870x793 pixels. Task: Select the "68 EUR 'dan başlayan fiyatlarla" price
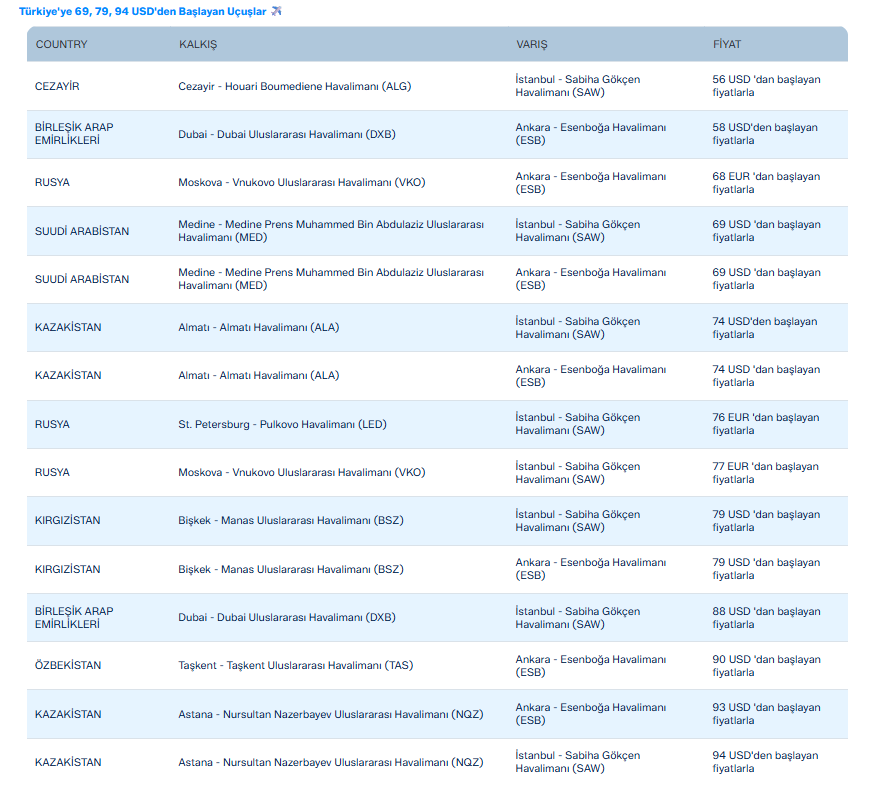click(x=766, y=183)
